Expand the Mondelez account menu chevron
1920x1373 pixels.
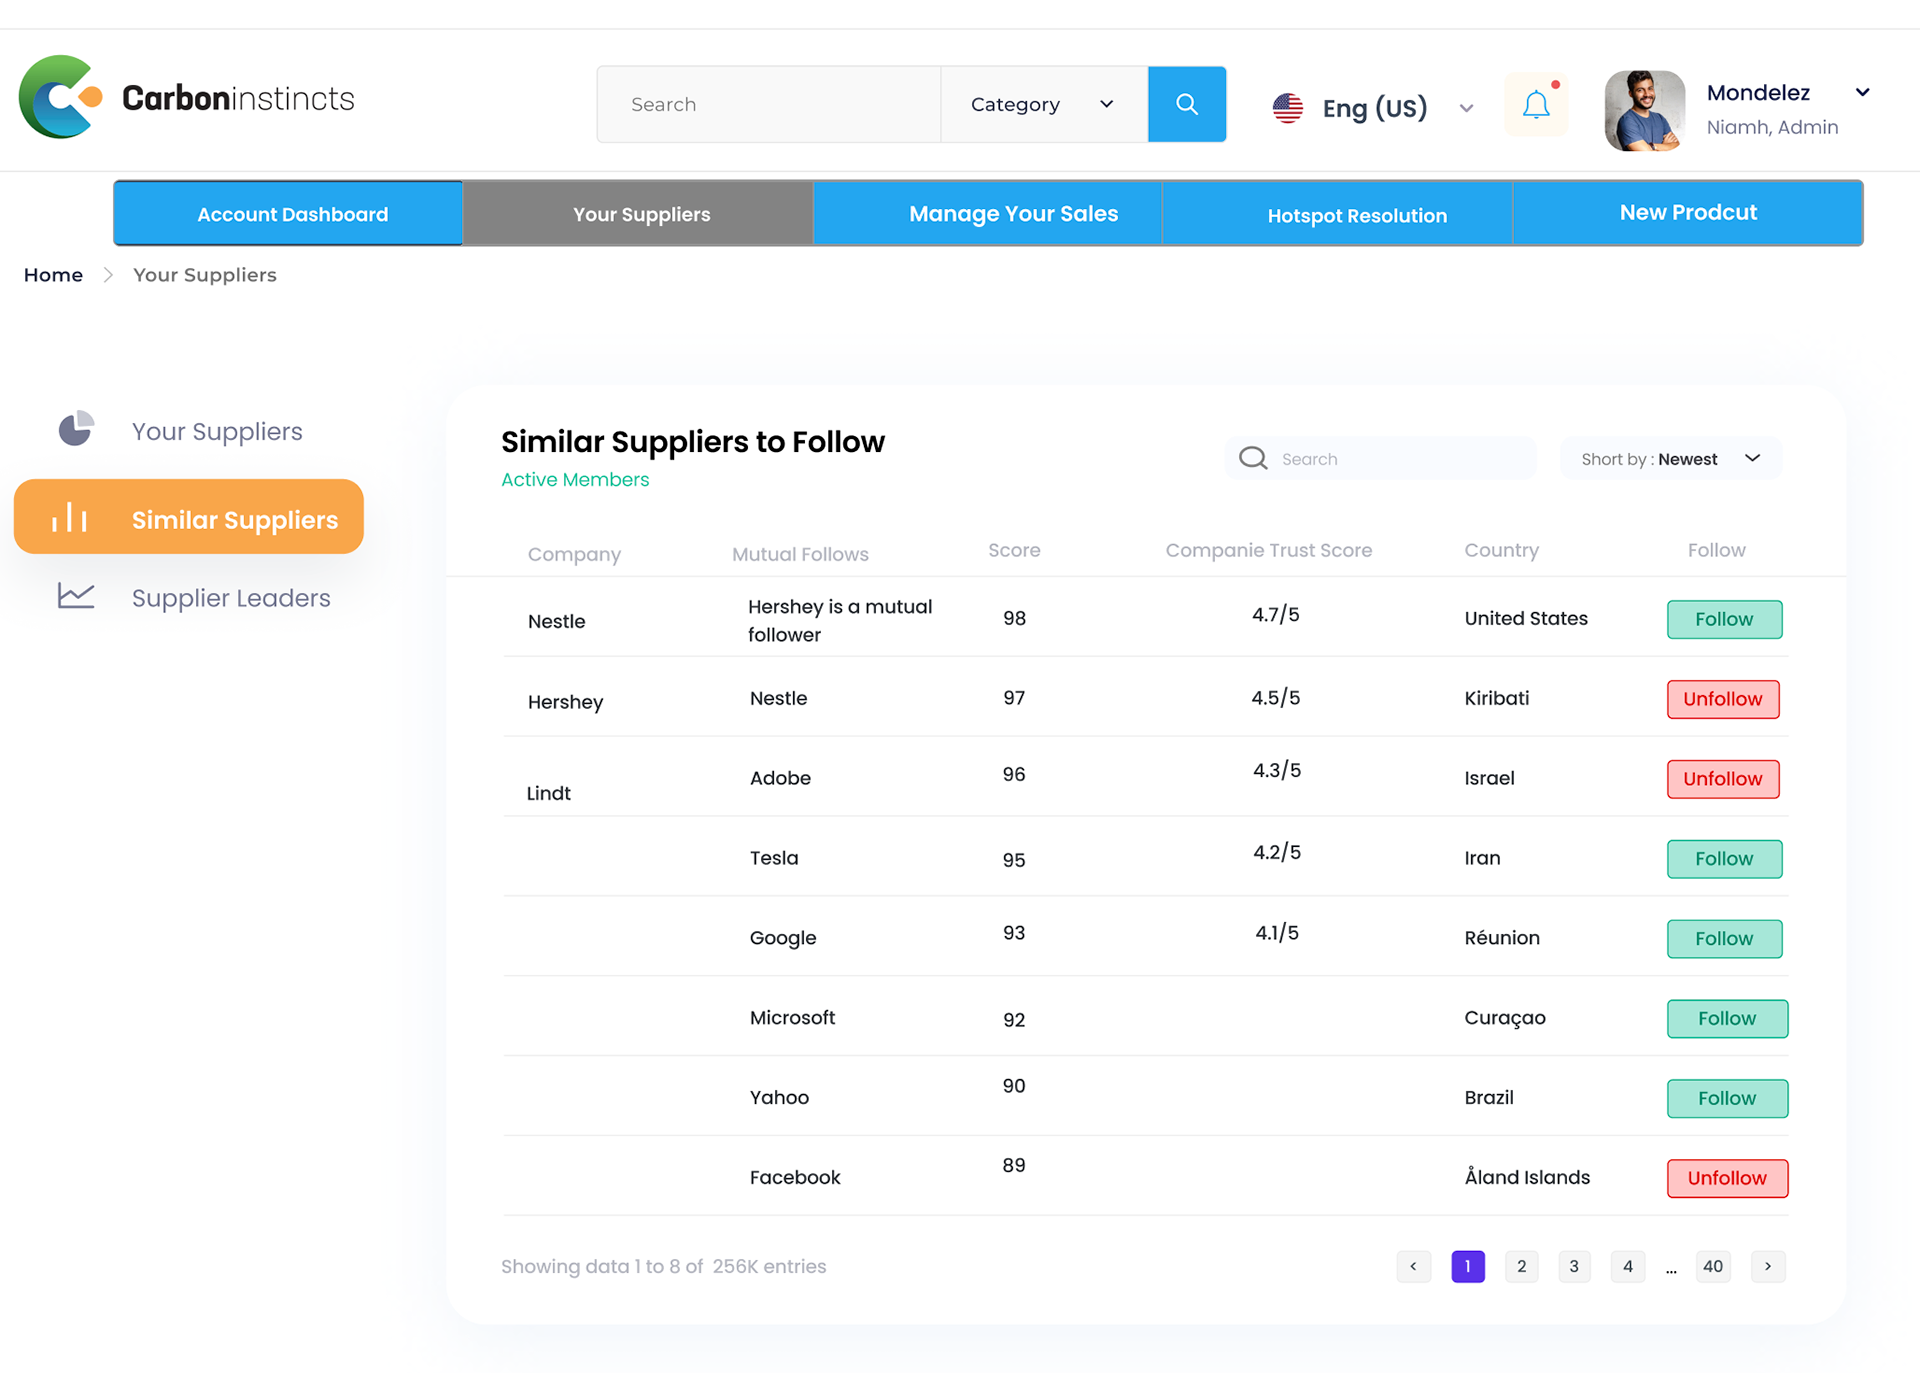(1862, 92)
